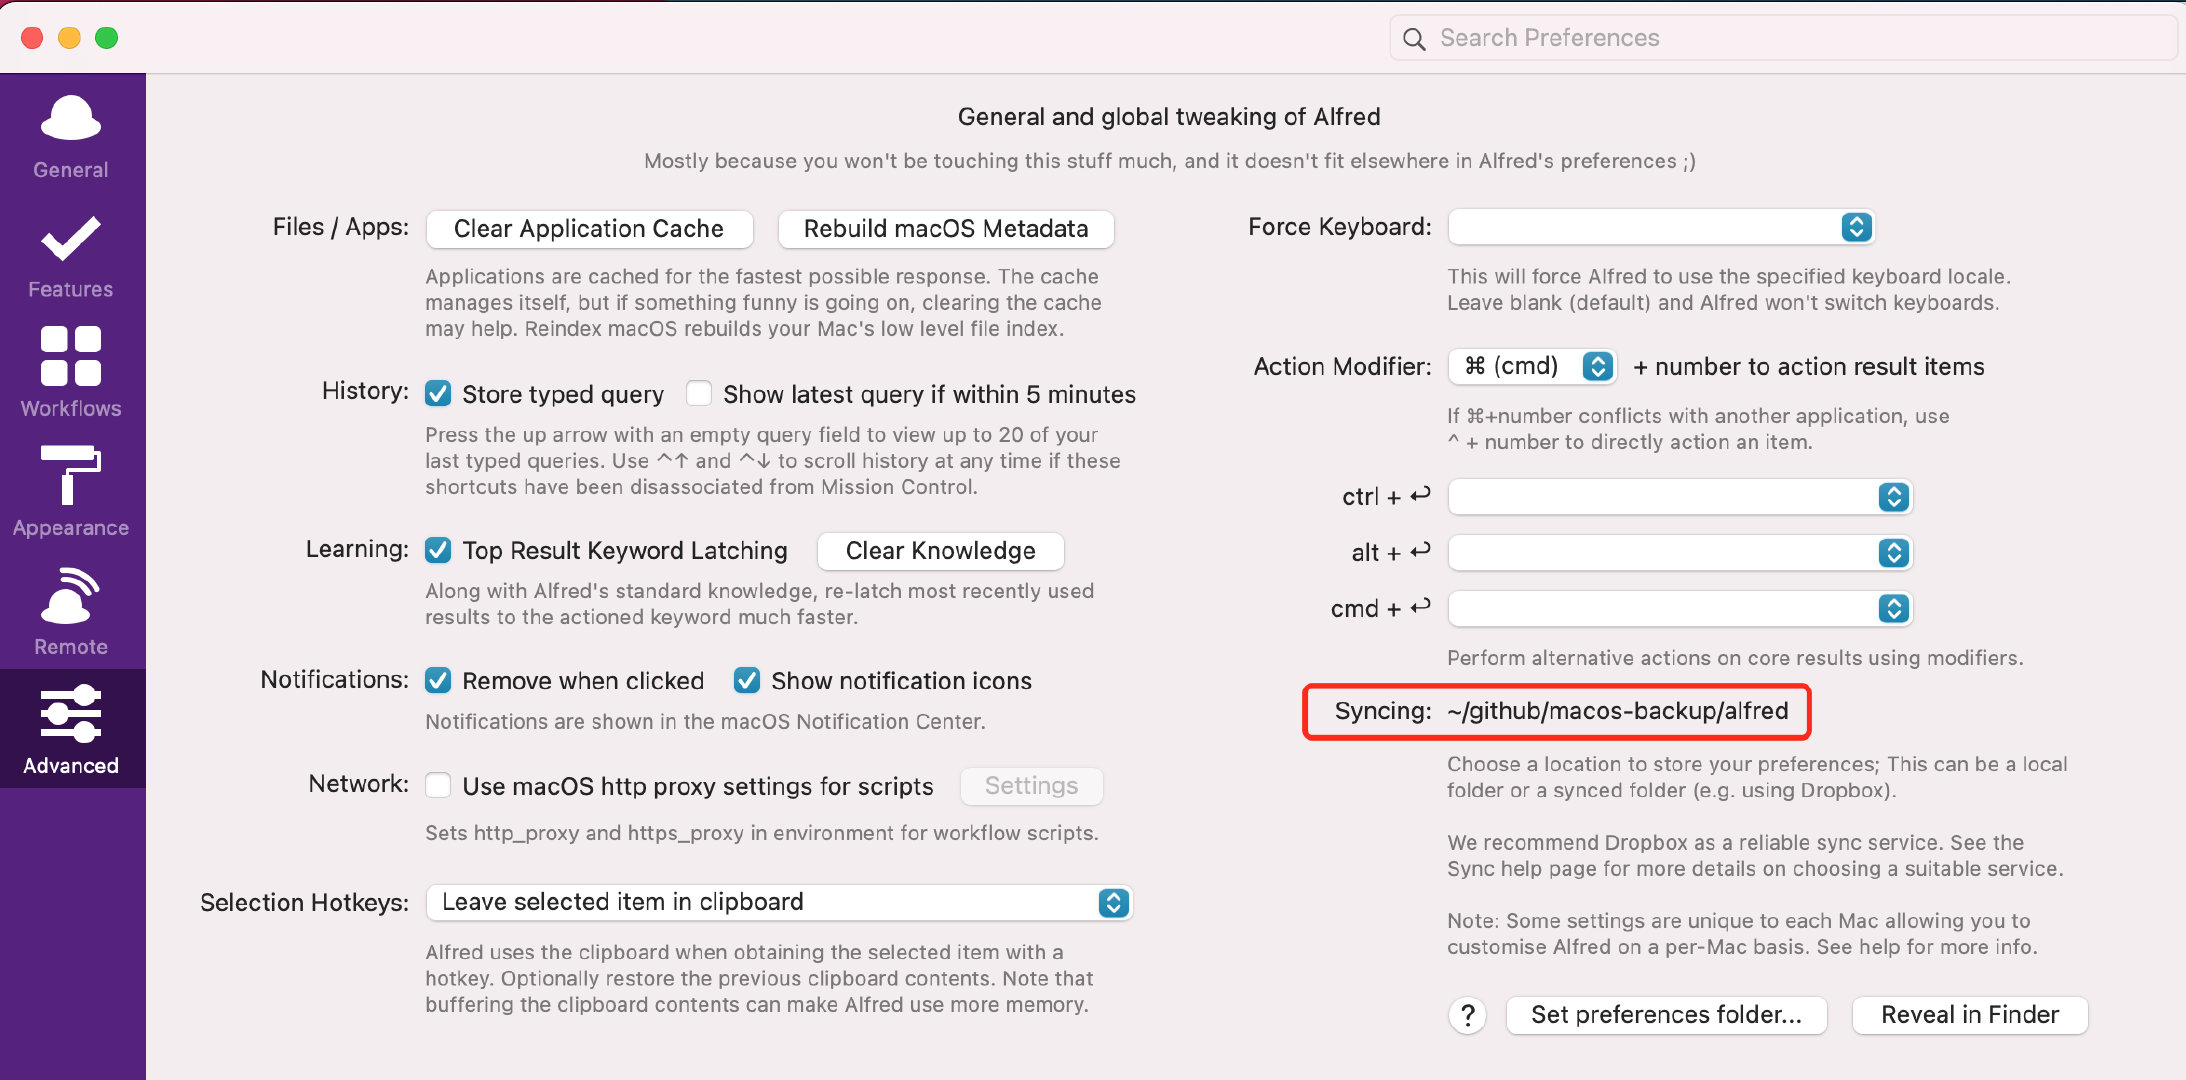Image resolution: width=2186 pixels, height=1080 pixels.
Task: Open the Remote section
Action: click(71, 611)
